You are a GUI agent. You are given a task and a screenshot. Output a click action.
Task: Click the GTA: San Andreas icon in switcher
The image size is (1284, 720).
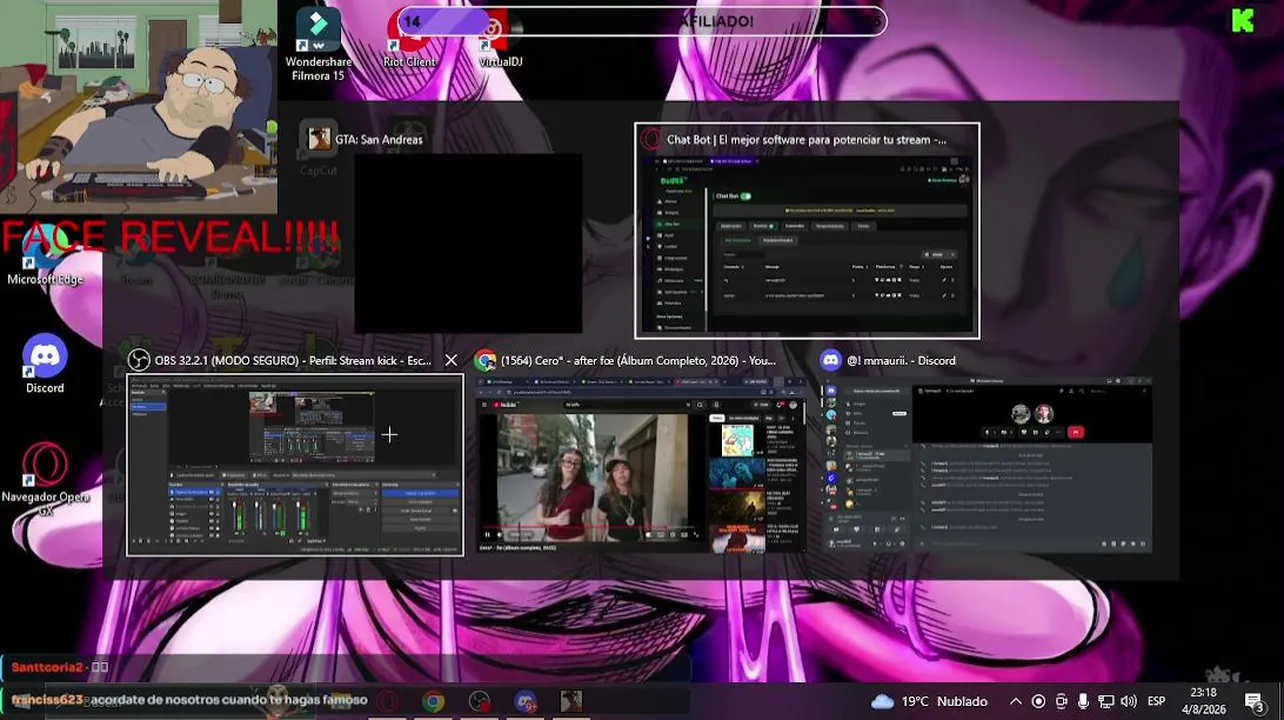click(x=319, y=139)
